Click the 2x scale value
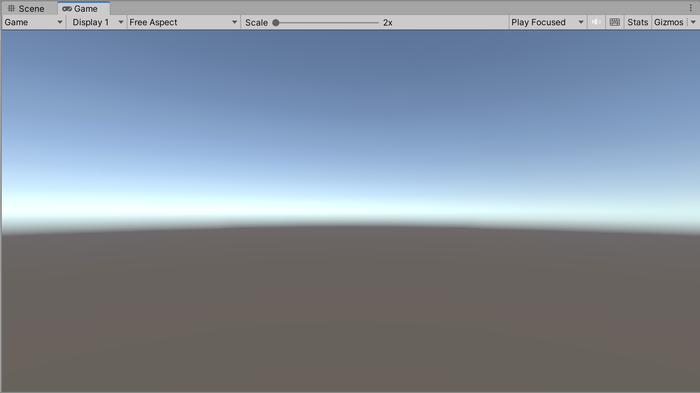The width and height of the screenshot is (700, 393). pos(388,22)
